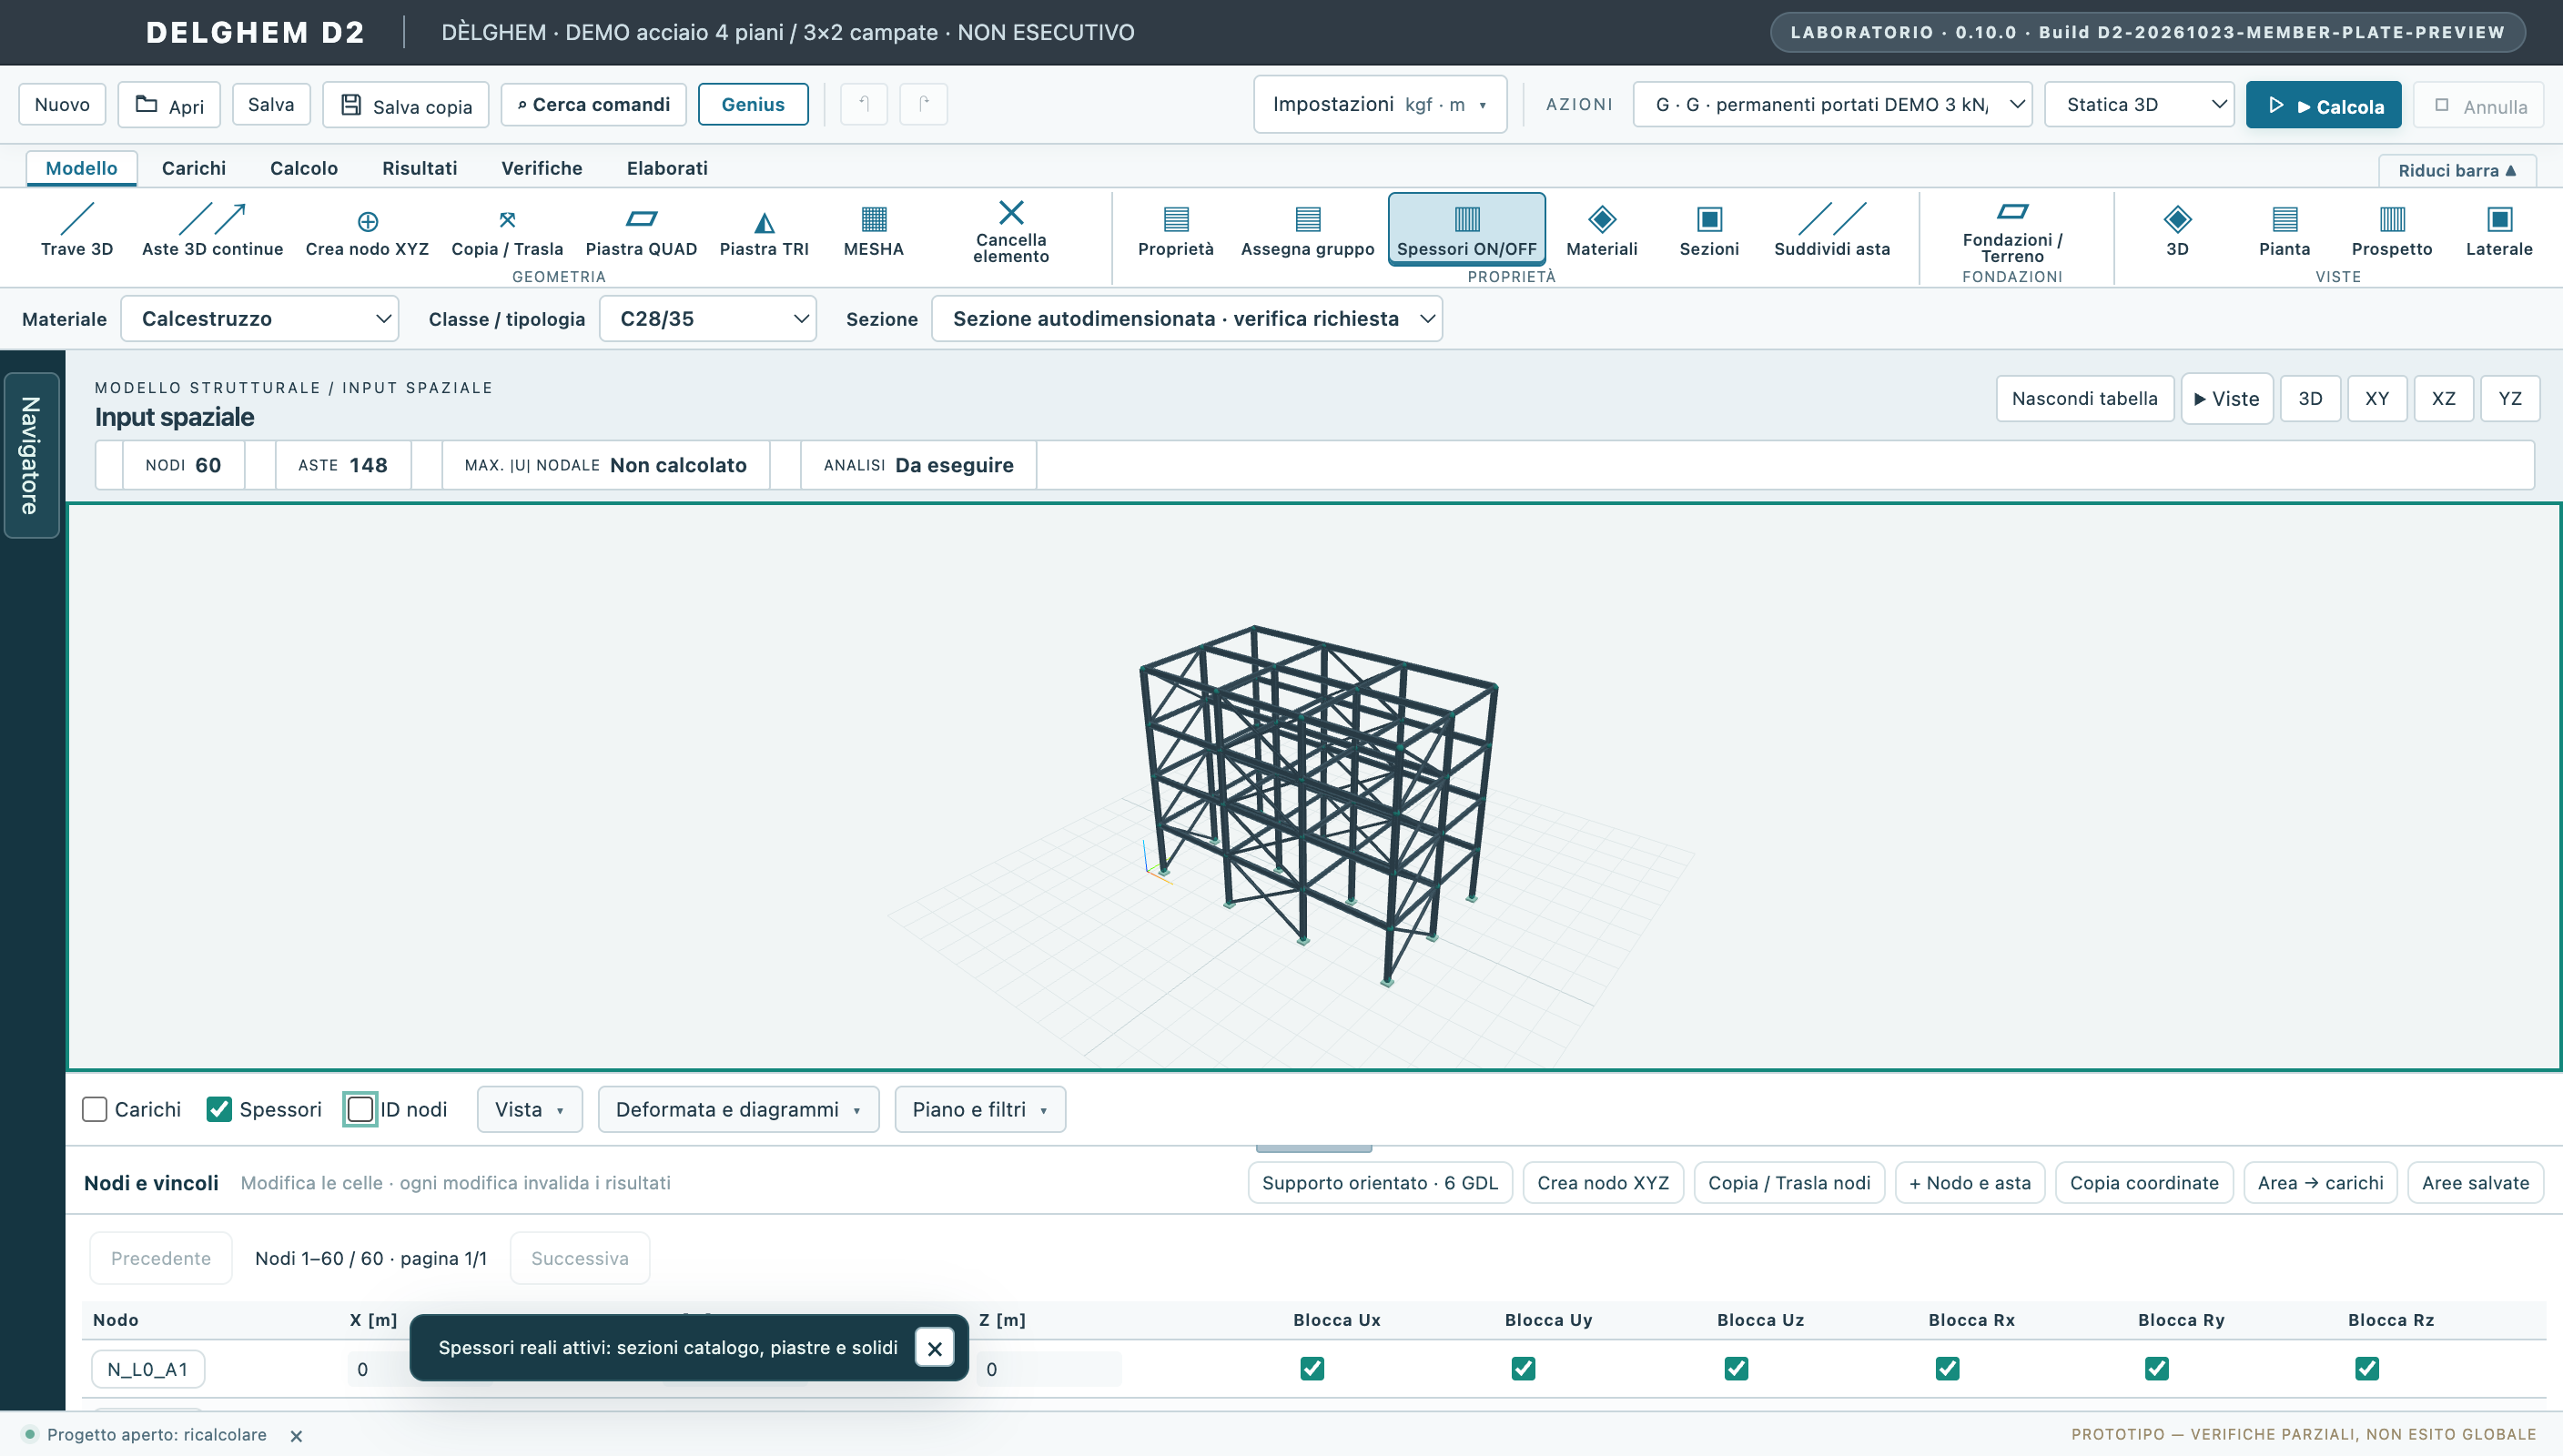
Task: Activate Aste 3D continue tool
Action: point(212,231)
